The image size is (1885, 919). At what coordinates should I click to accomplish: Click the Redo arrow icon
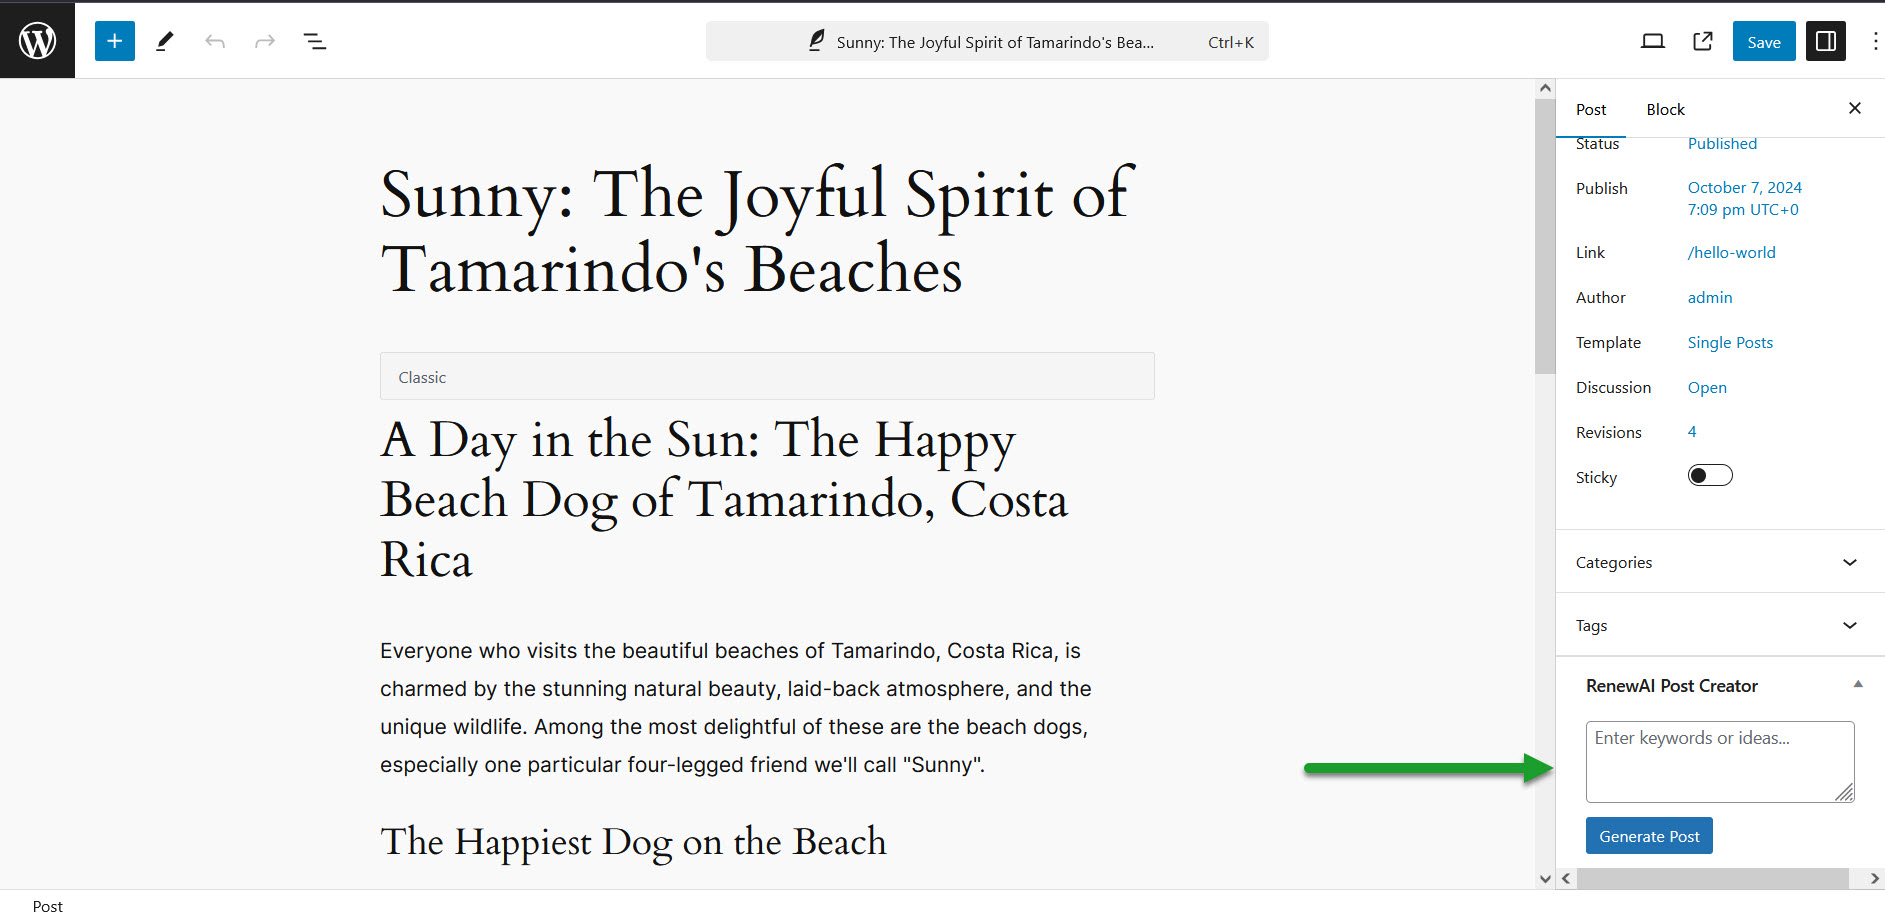pos(265,41)
